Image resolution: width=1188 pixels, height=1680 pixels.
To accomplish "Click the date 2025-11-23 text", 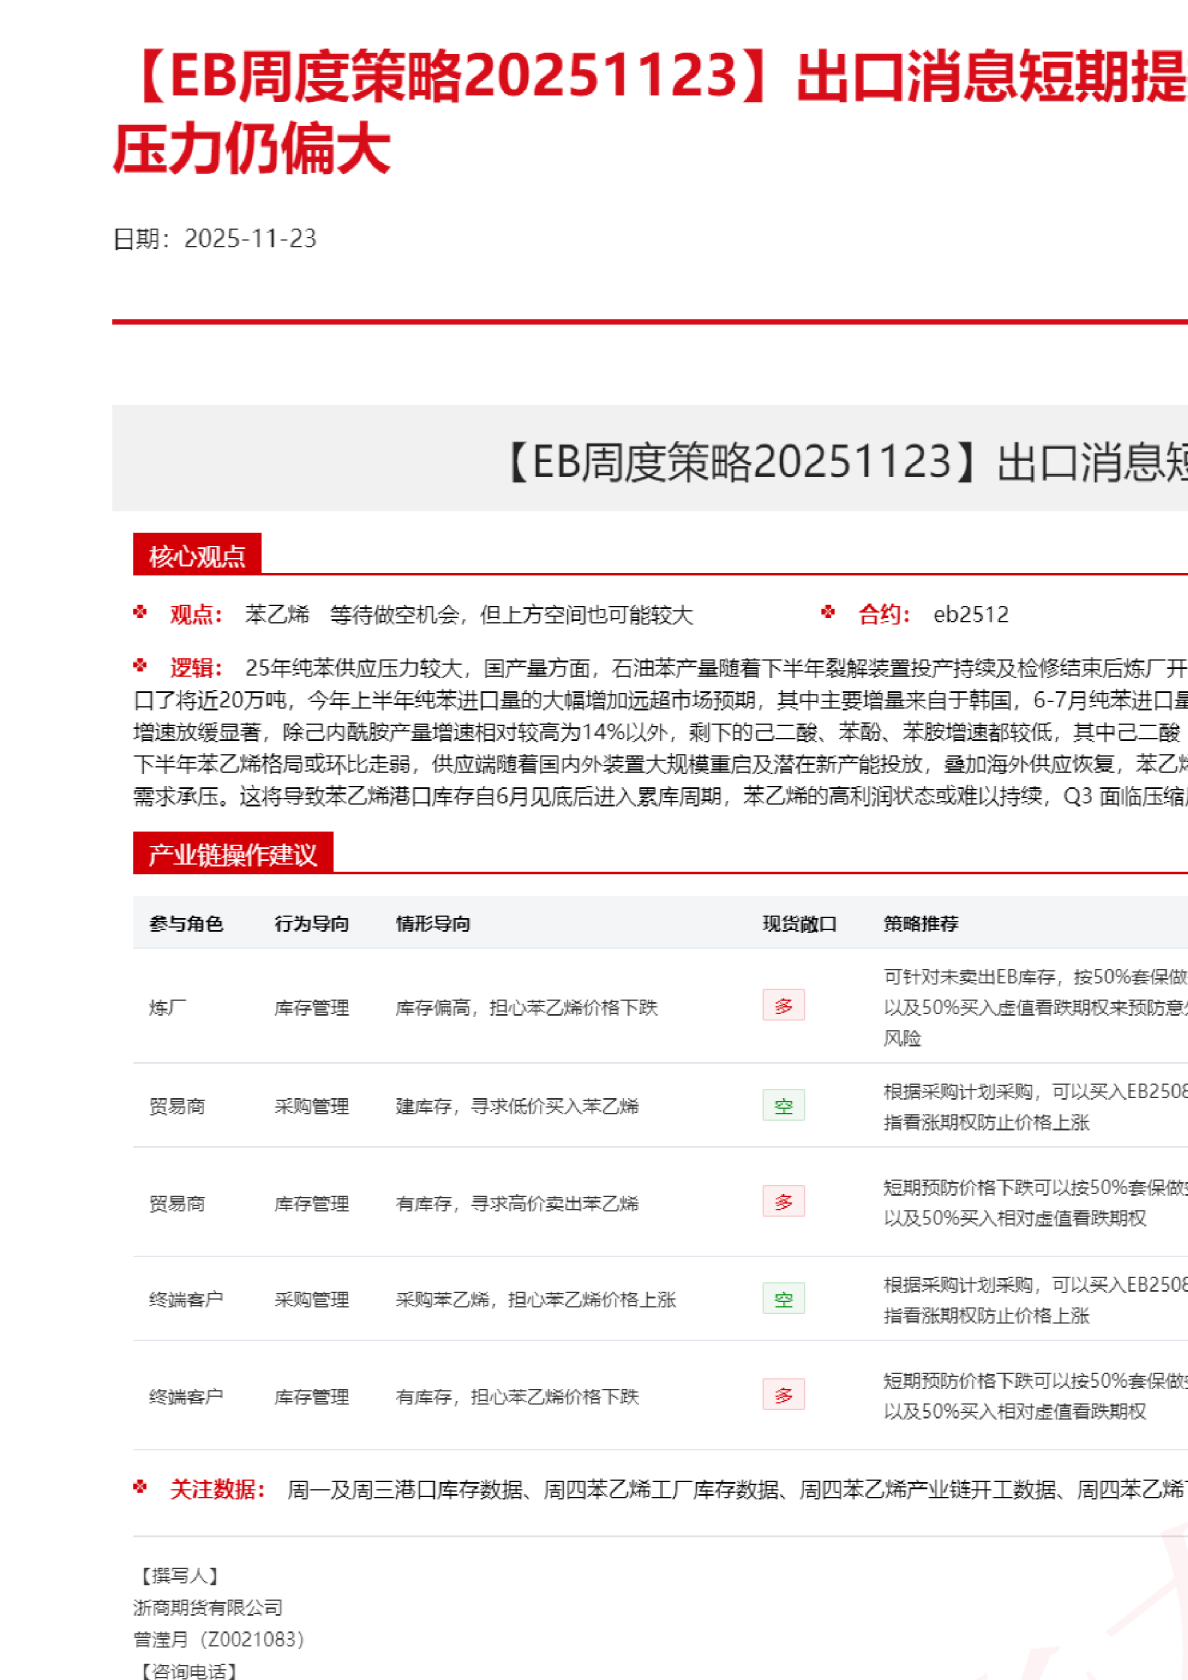I will pyautogui.click(x=250, y=238).
